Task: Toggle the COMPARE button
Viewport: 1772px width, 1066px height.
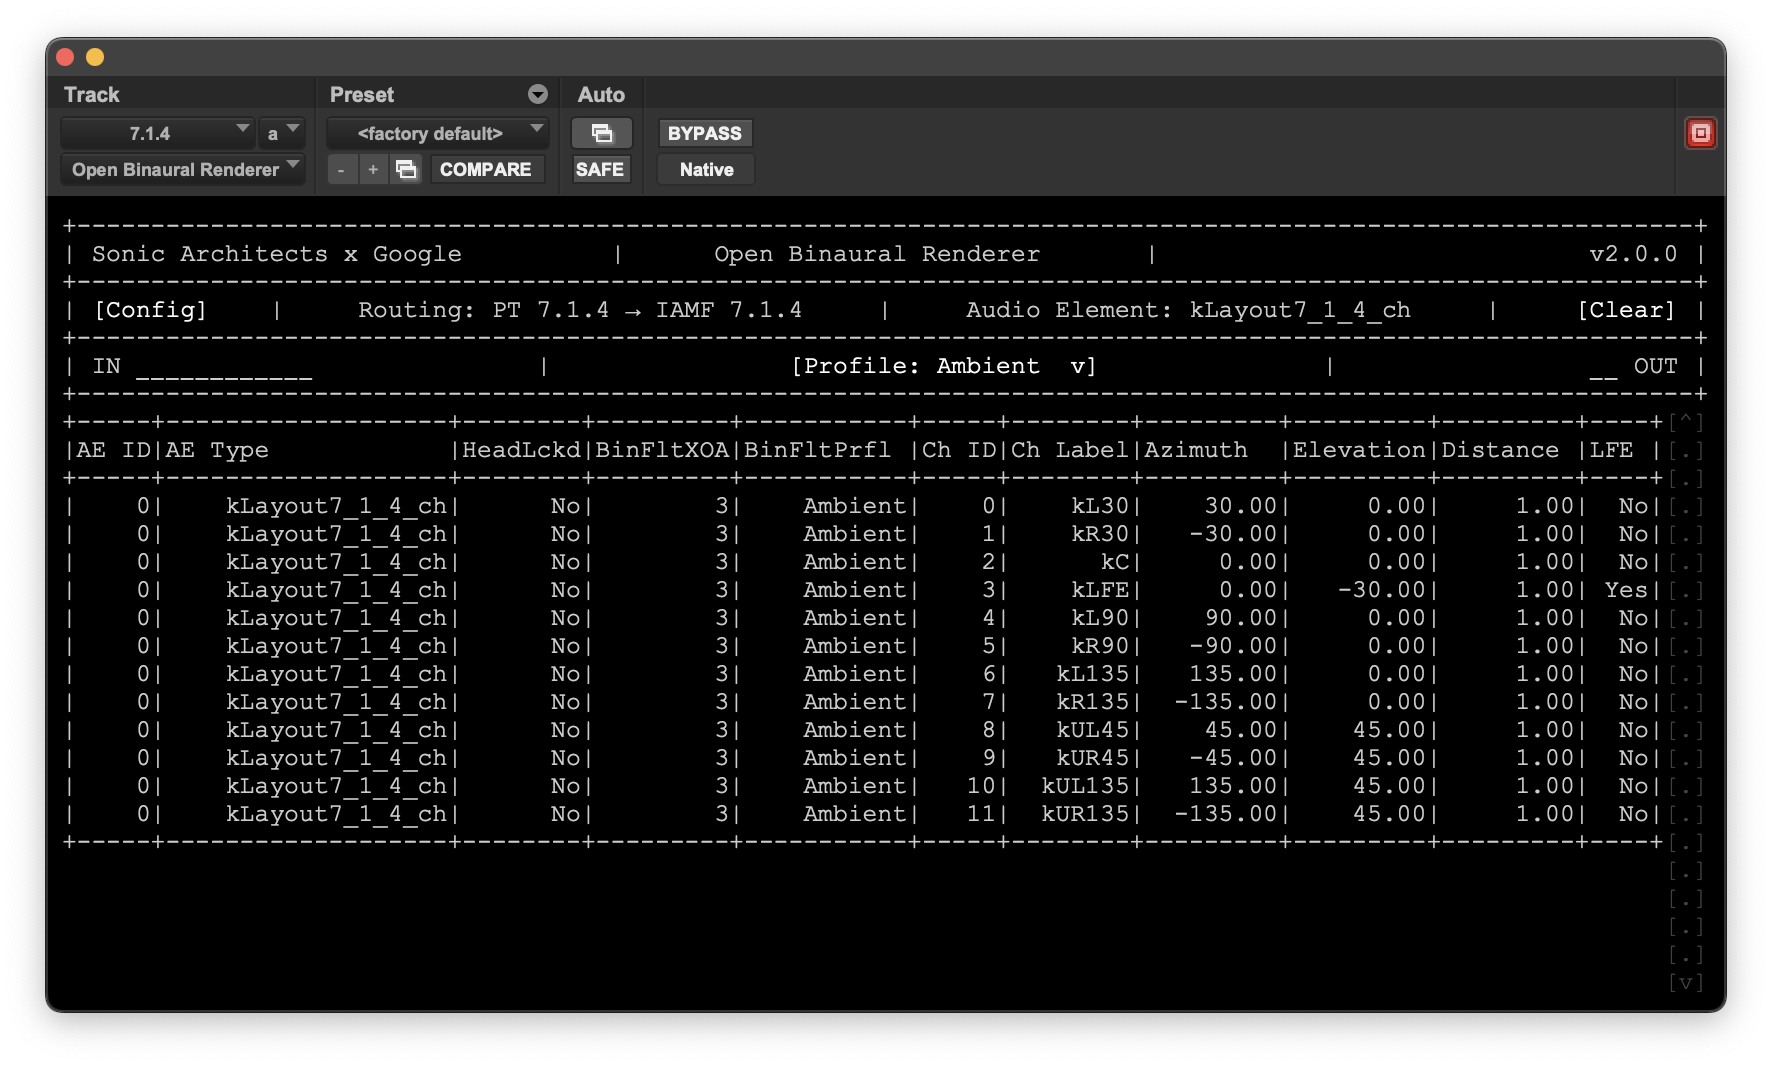Action: pyautogui.click(x=486, y=169)
